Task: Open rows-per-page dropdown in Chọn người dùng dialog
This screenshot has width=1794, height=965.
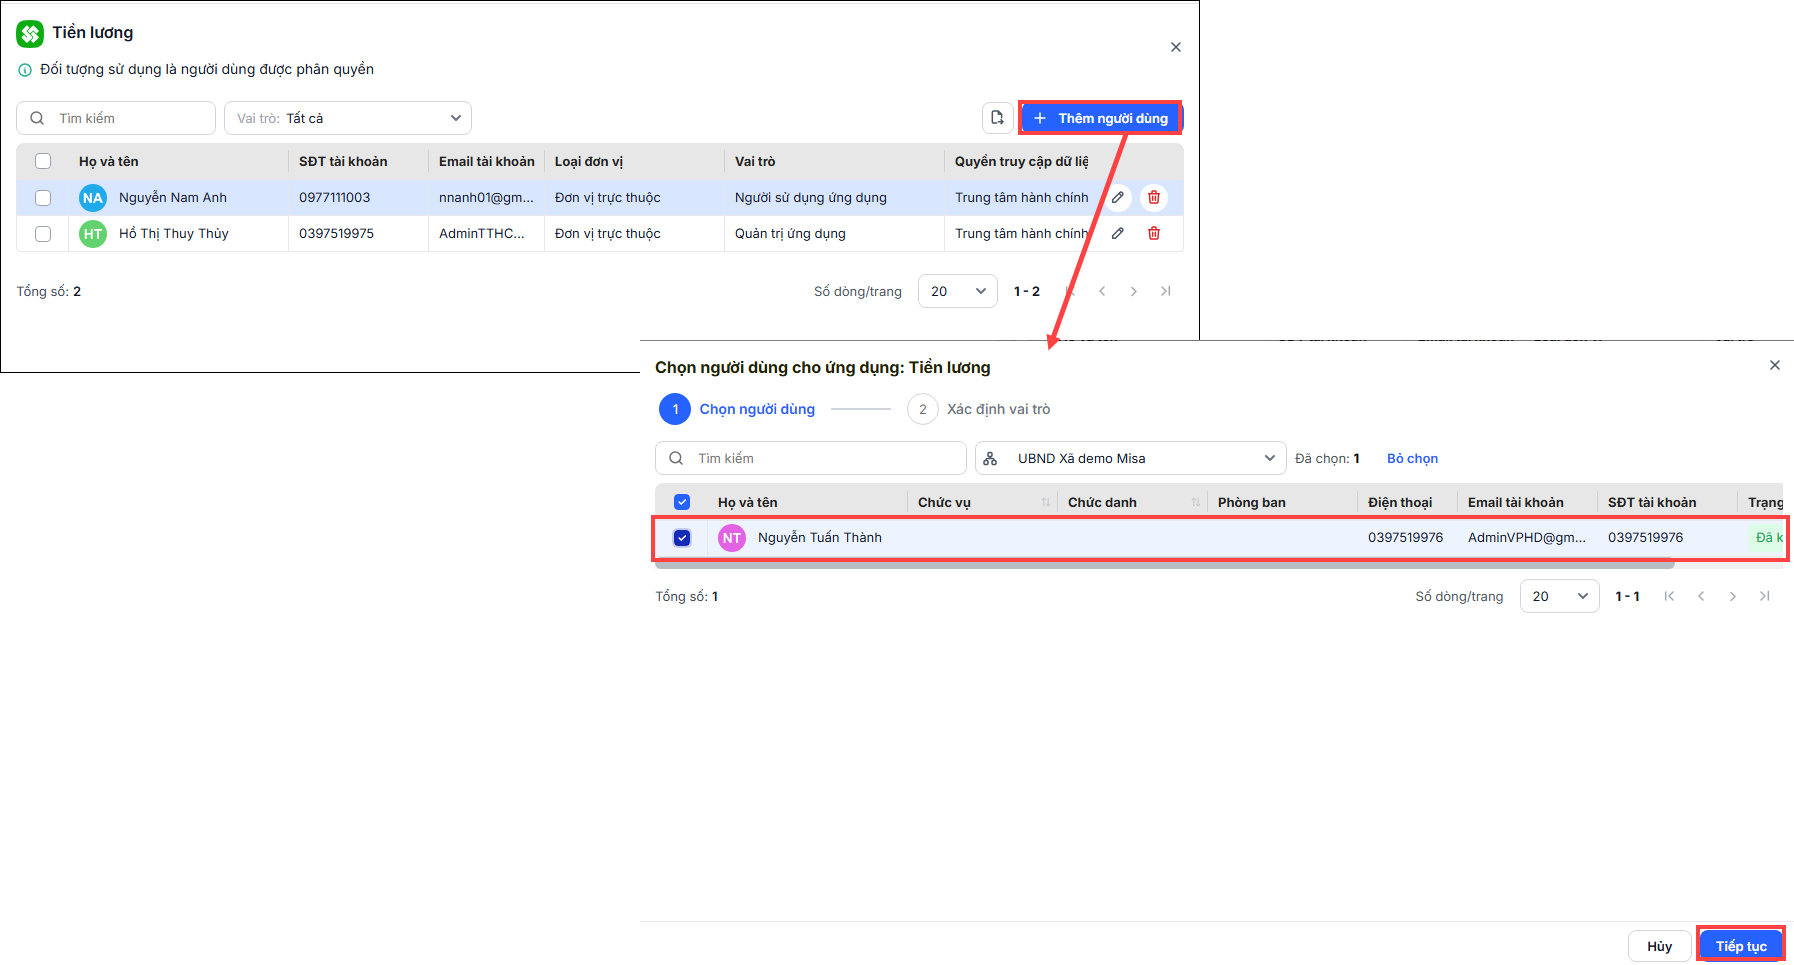Action: (x=1560, y=596)
